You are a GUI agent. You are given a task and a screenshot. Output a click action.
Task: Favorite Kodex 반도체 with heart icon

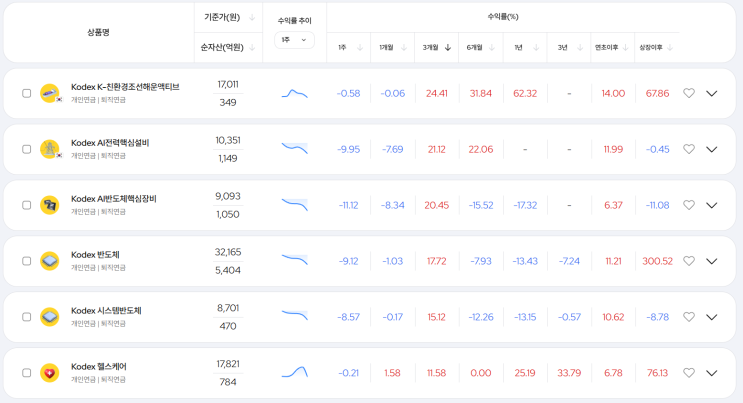coord(689,261)
